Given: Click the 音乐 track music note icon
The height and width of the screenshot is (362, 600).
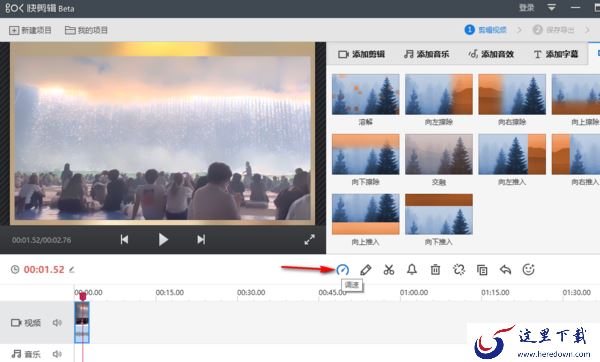Looking at the screenshot, I should [x=16, y=354].
